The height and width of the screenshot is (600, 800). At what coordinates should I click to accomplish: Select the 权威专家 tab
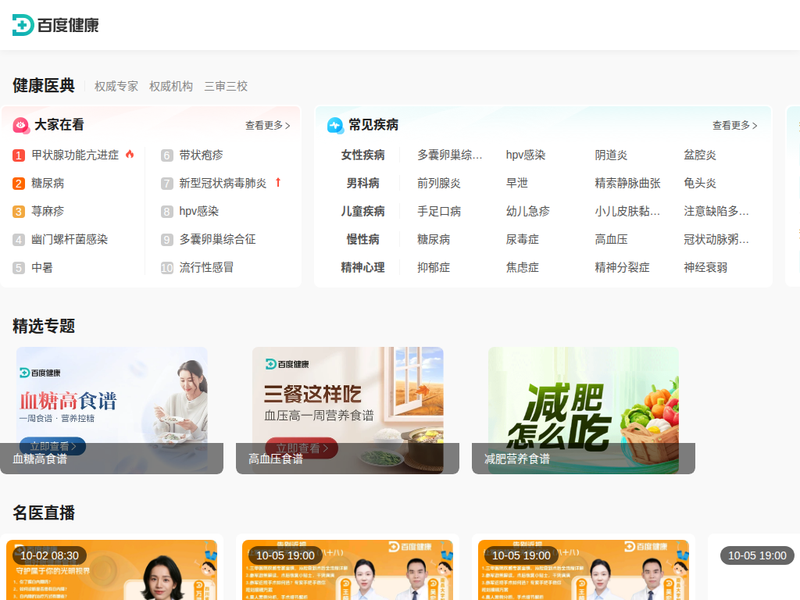point(116,86)
